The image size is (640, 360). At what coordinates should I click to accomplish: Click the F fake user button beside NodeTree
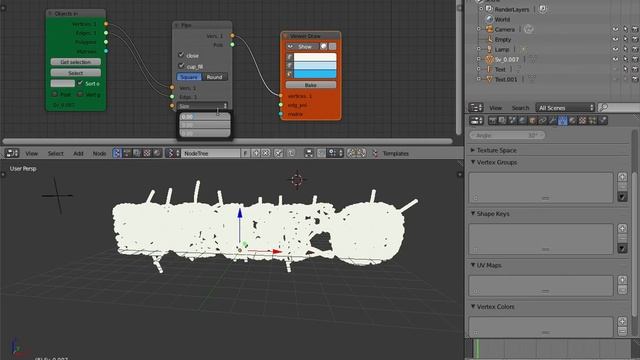[x=245, y=153]
